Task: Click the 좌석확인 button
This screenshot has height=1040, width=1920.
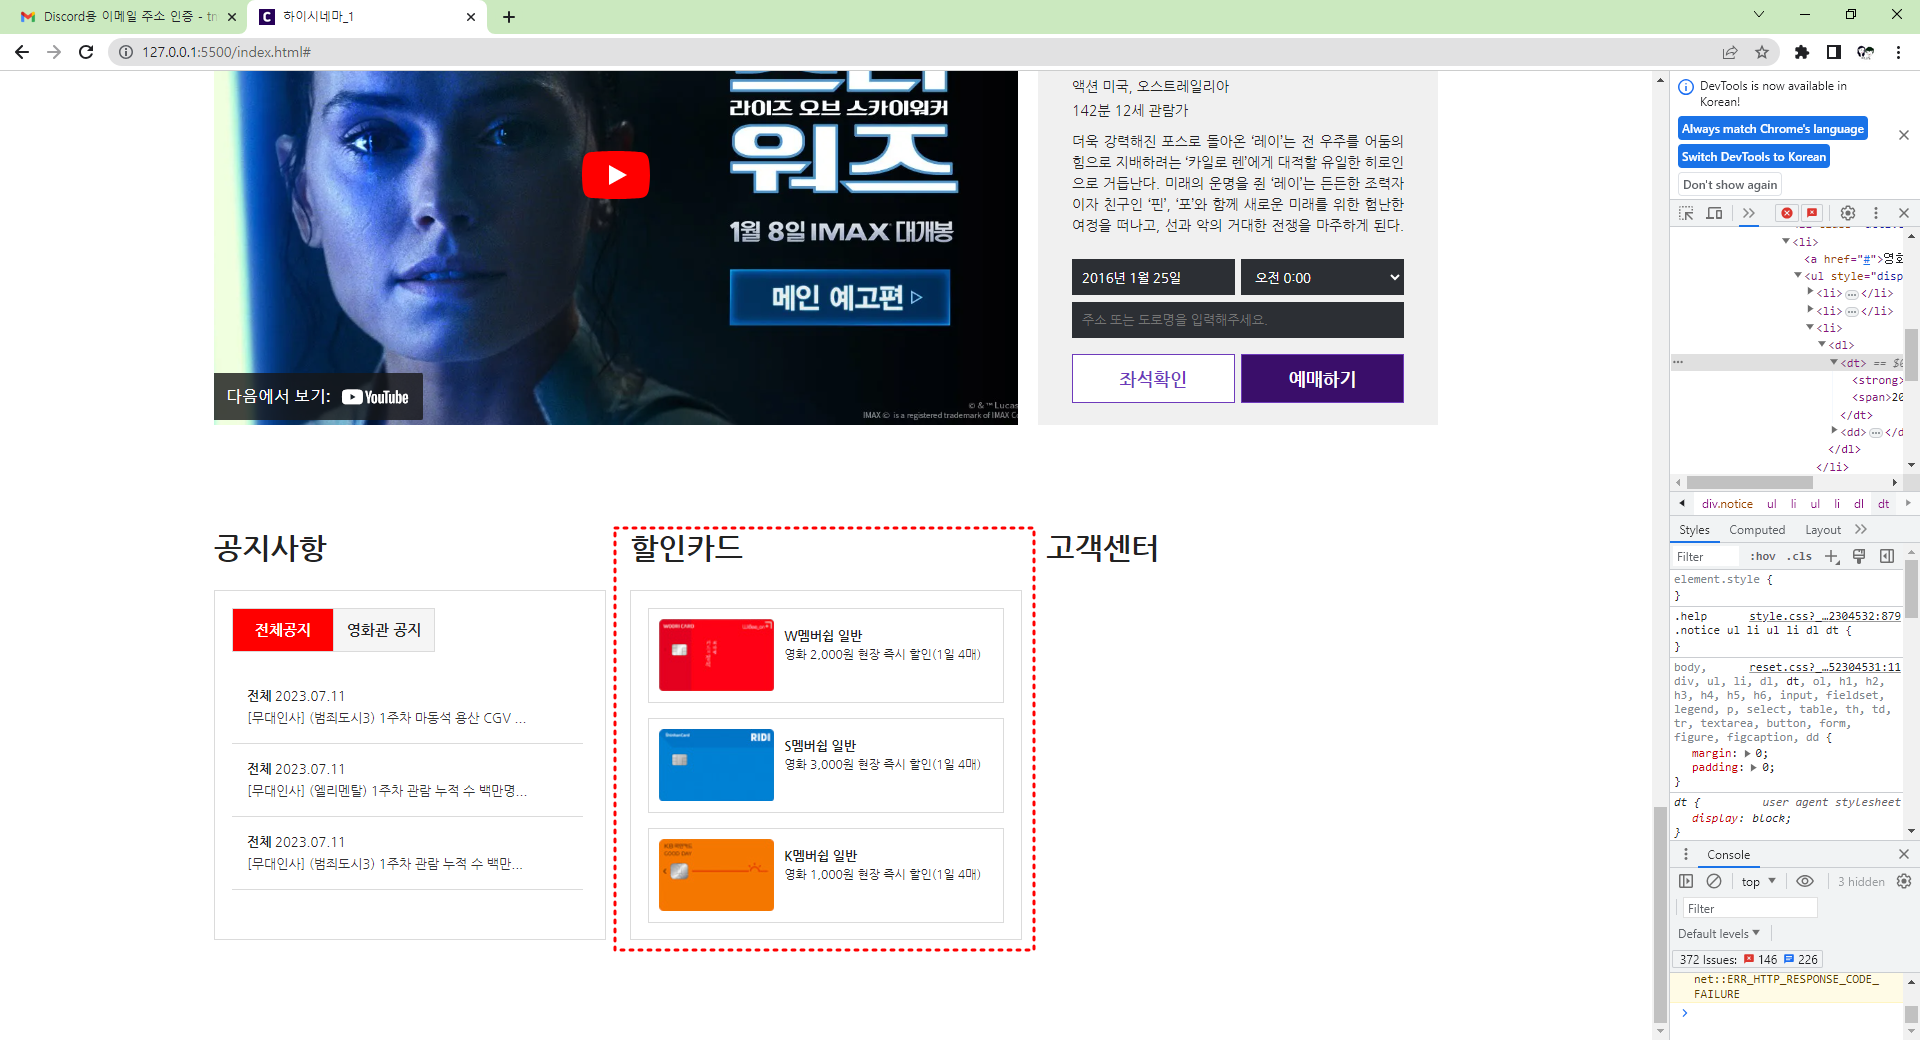Action: pyautogui.click(x=1153, y=379)
